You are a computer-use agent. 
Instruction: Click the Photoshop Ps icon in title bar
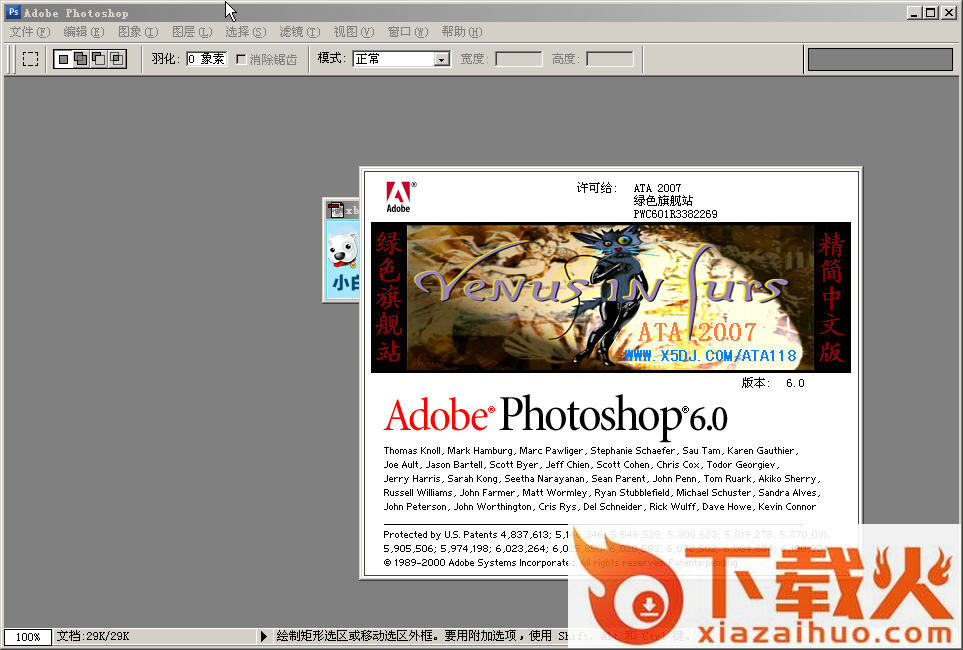click(x=13, y=12)
